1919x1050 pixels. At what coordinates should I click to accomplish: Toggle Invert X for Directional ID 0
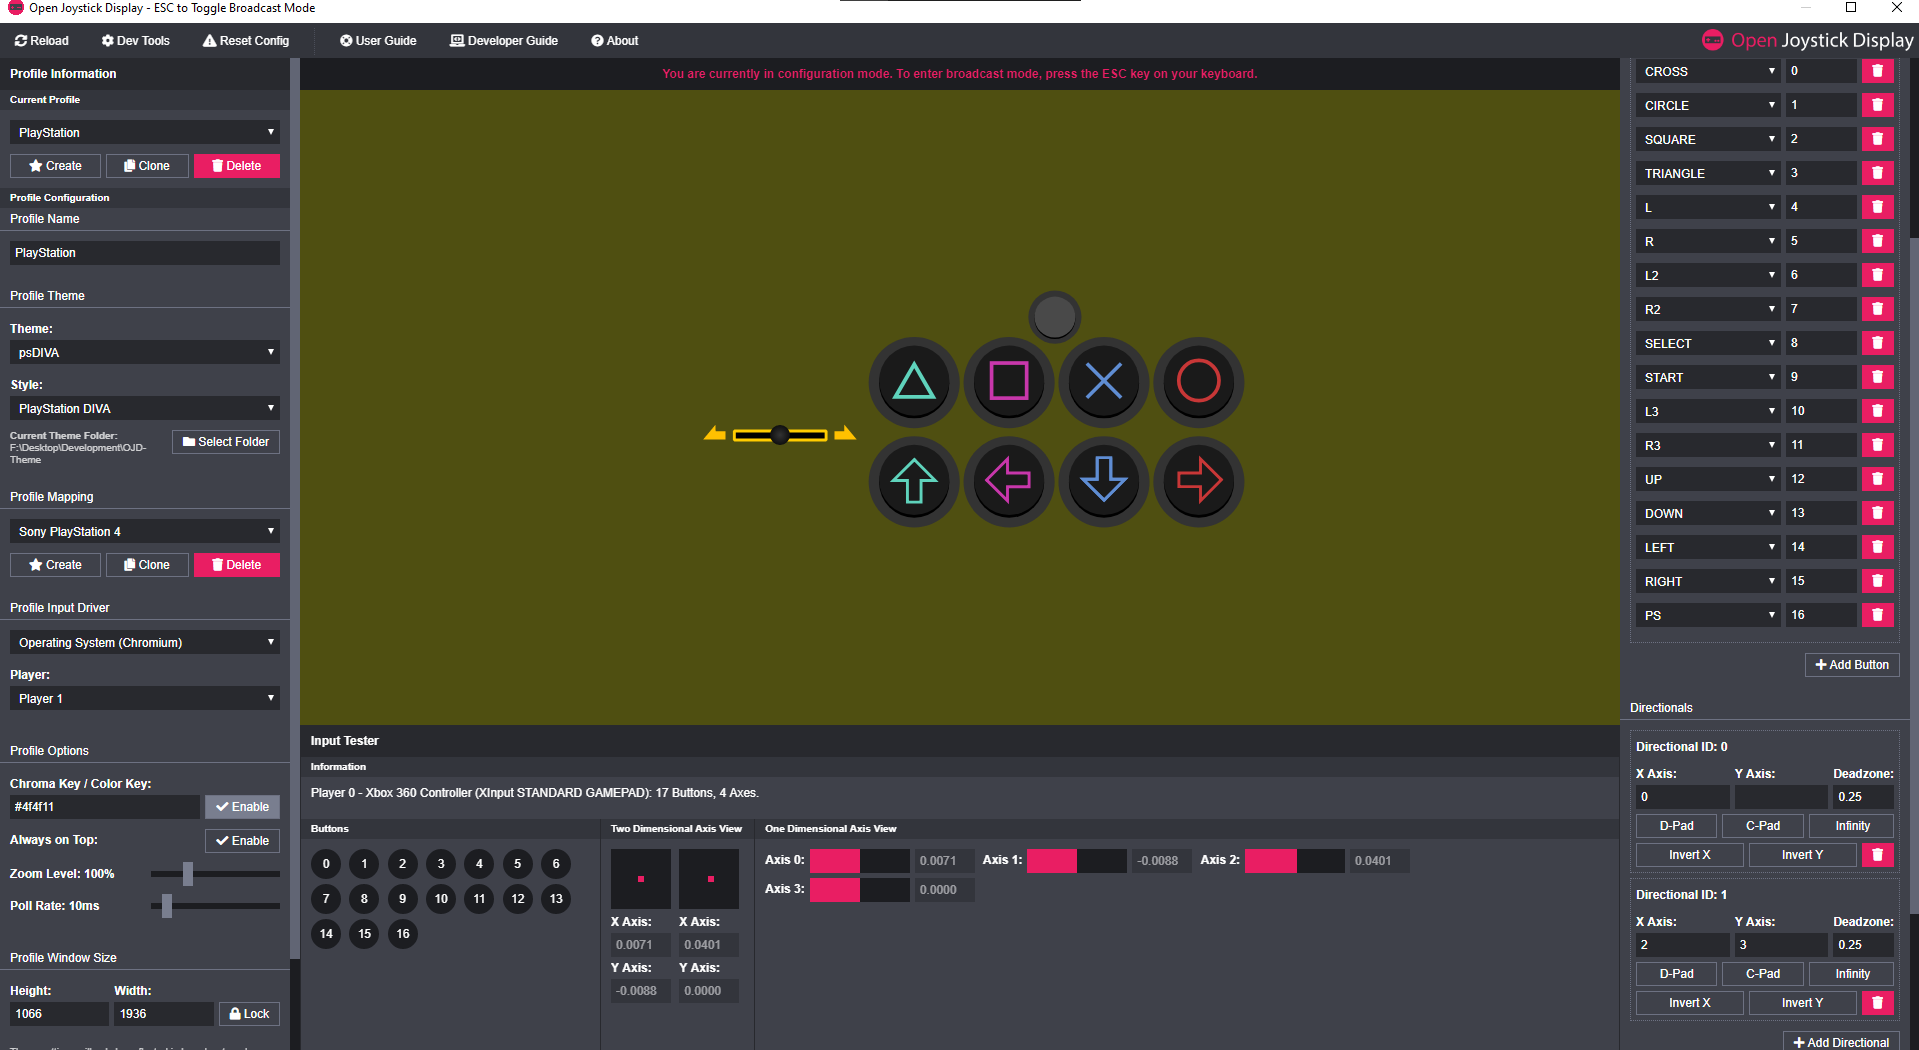pos(1689,855)
